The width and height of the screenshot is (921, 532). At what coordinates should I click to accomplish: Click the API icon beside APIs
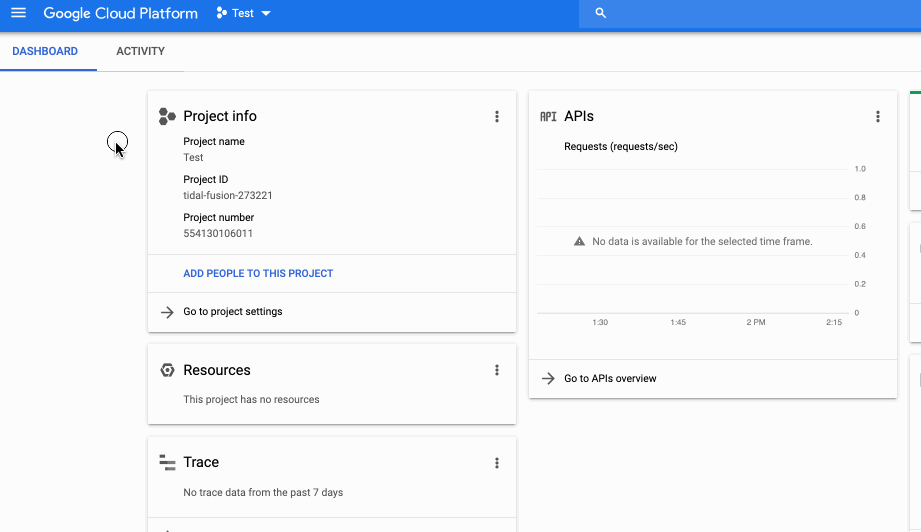click(548, 116)
